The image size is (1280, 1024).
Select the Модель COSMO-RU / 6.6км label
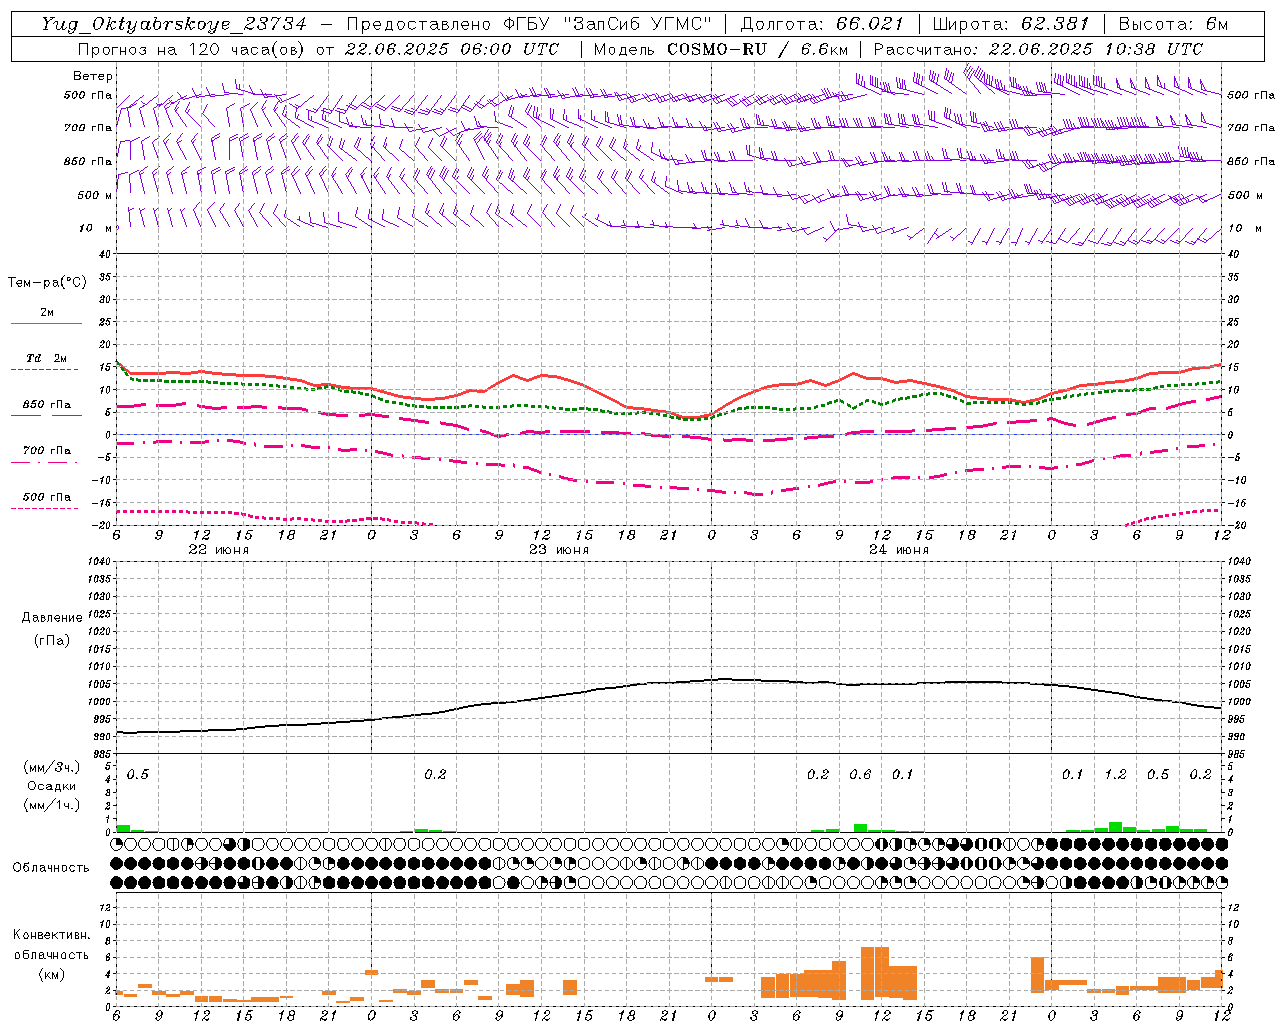pos(721,49)
